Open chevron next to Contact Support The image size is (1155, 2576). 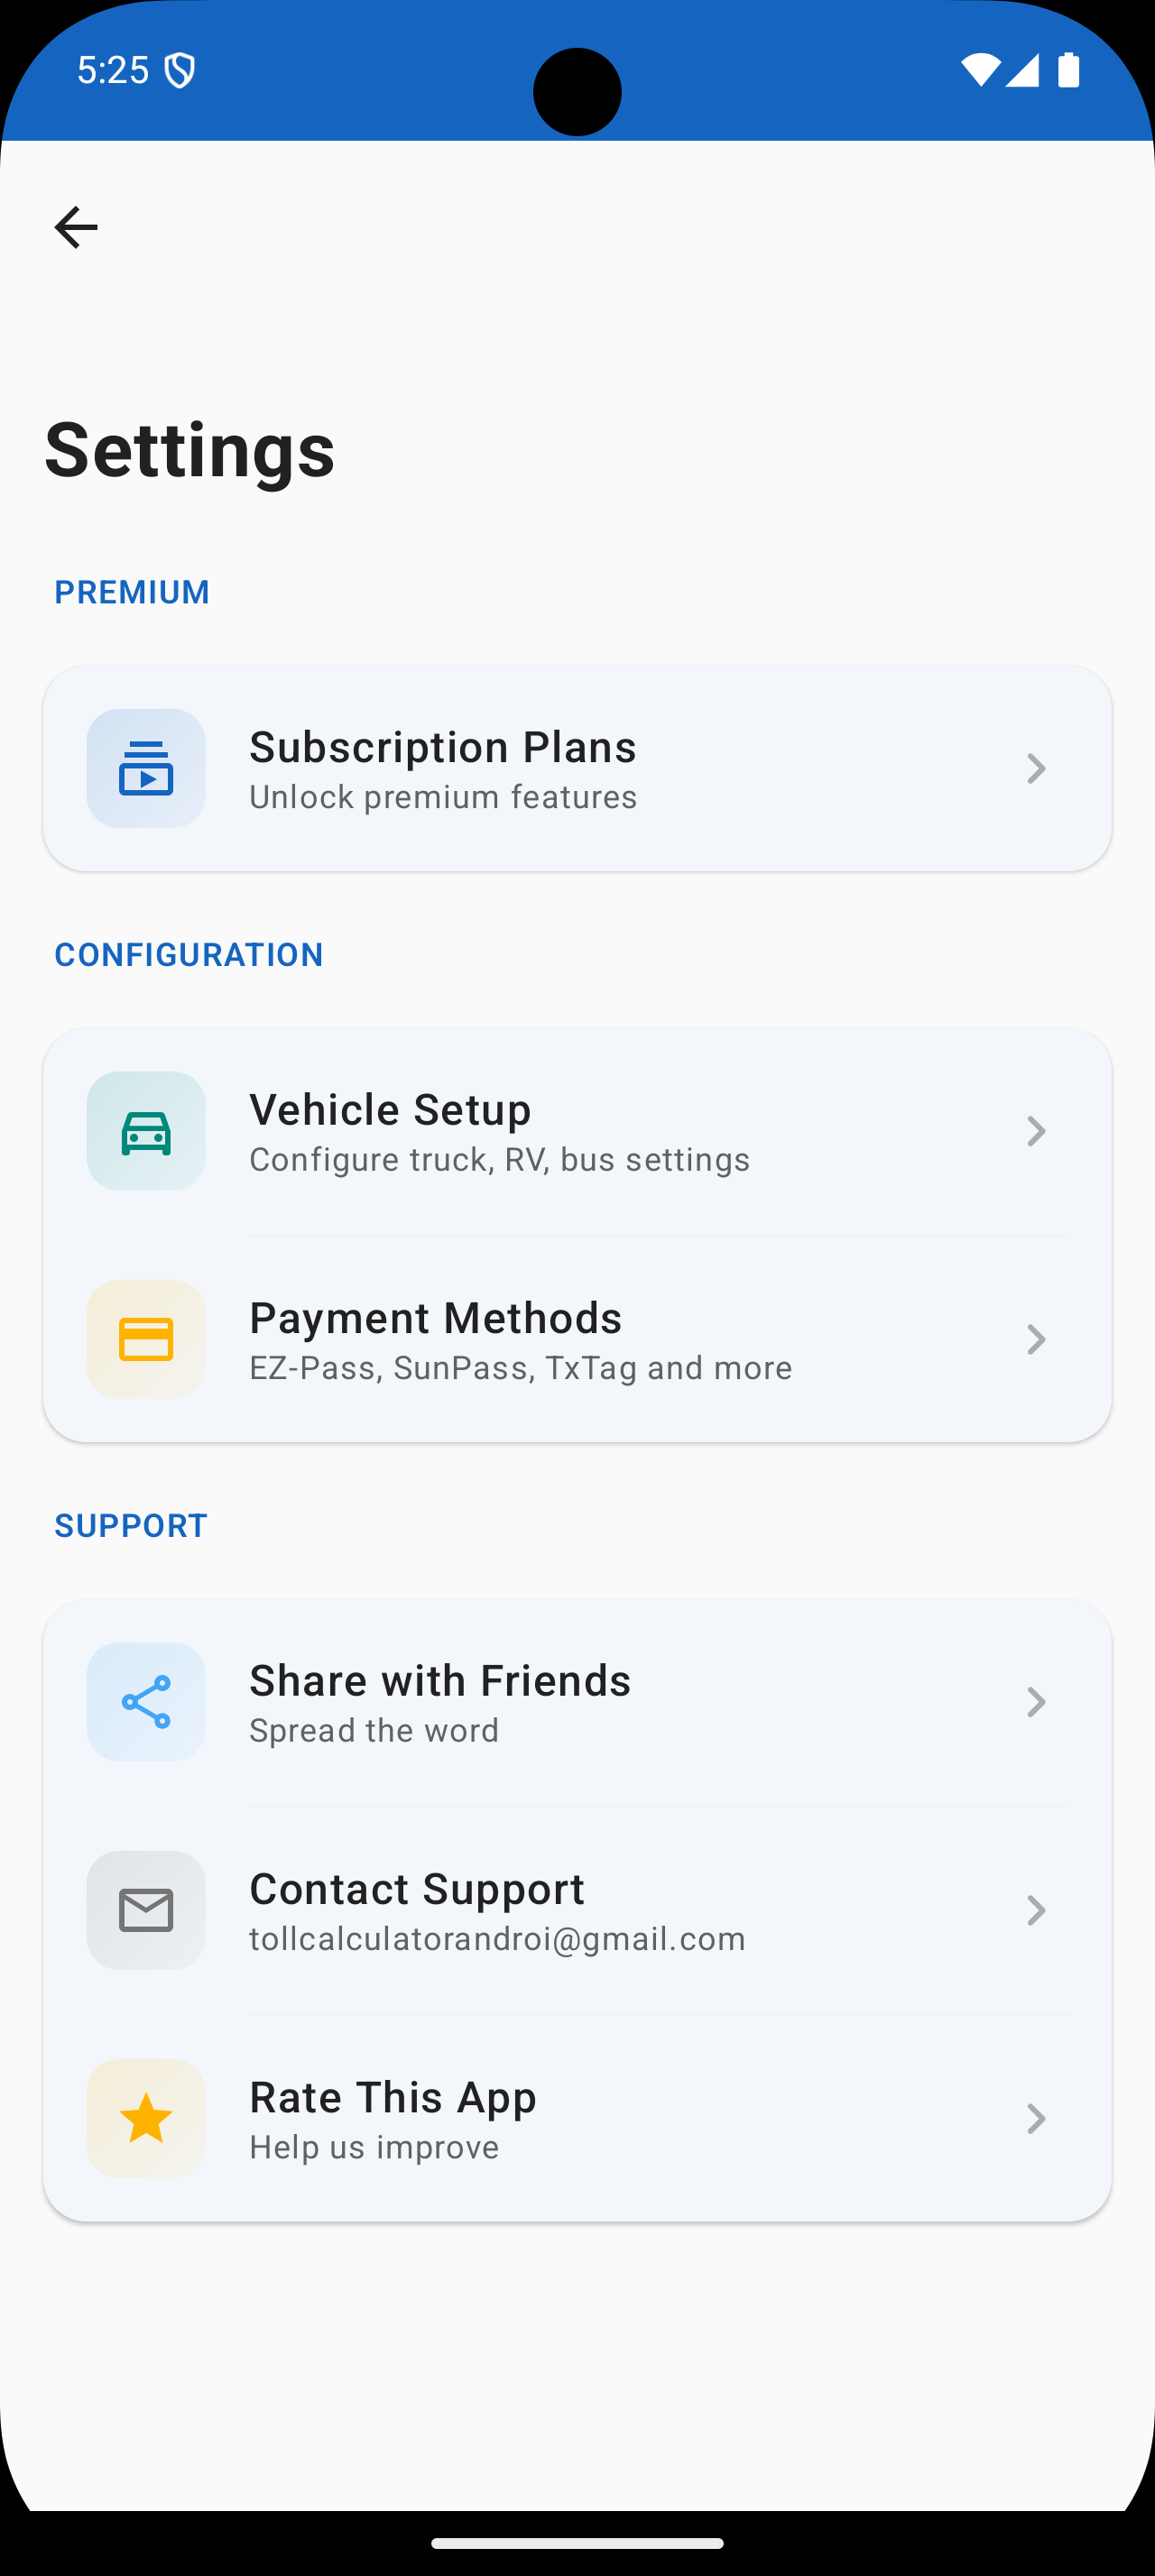1036,1910
